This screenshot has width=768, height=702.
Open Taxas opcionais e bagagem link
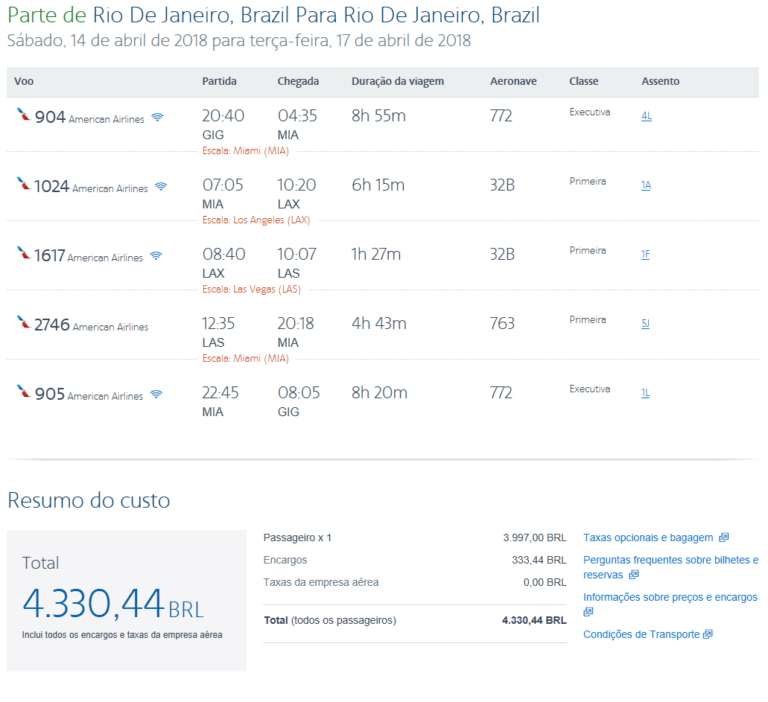click(648, 538)
